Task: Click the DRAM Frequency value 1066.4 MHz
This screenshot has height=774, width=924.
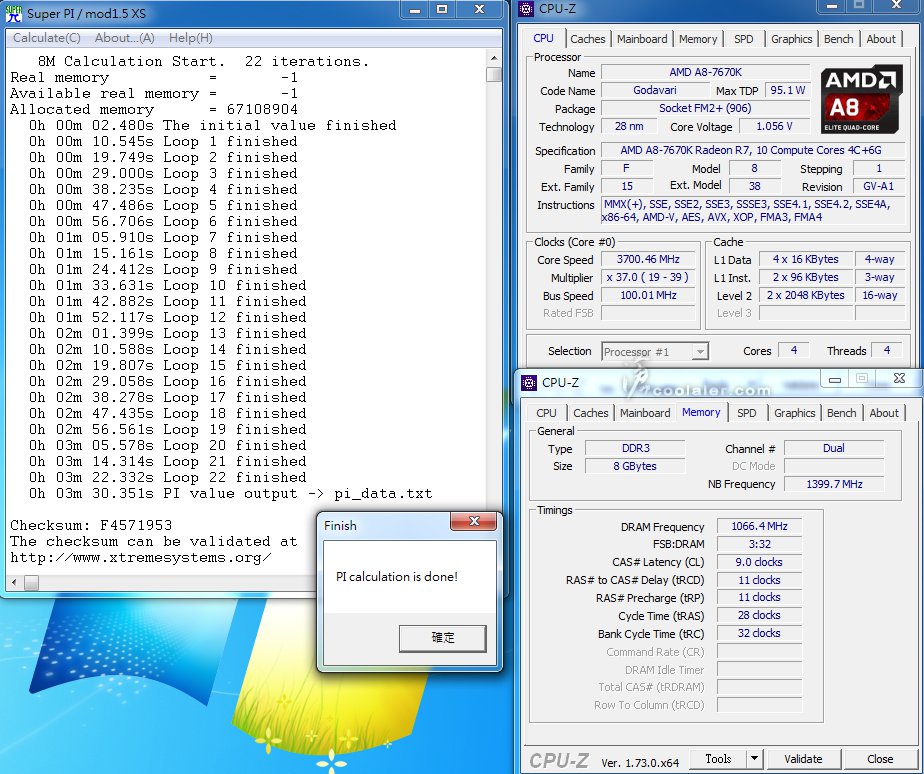Action: (759, 526)
